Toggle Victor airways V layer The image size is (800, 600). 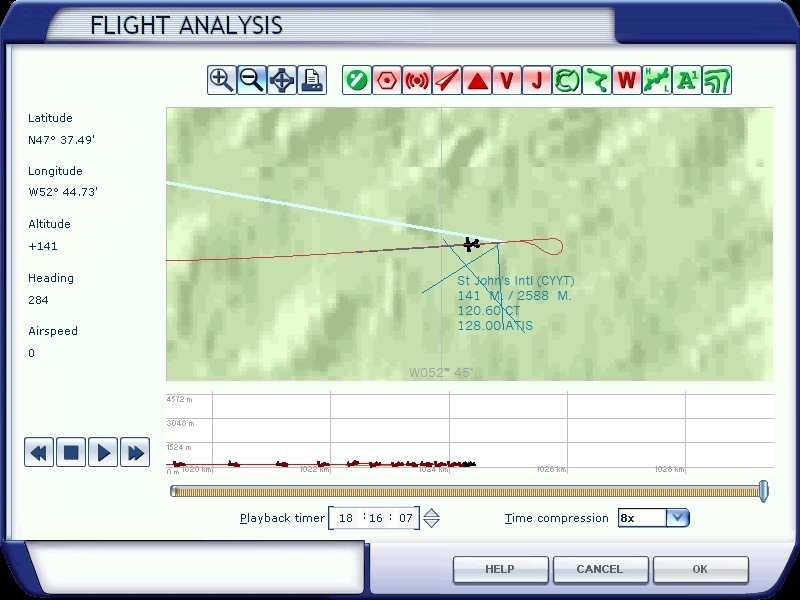click(507, 80)
